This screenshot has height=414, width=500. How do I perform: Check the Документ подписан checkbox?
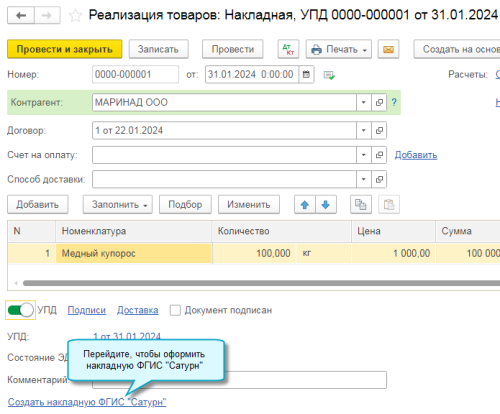[x=175, y=310]
